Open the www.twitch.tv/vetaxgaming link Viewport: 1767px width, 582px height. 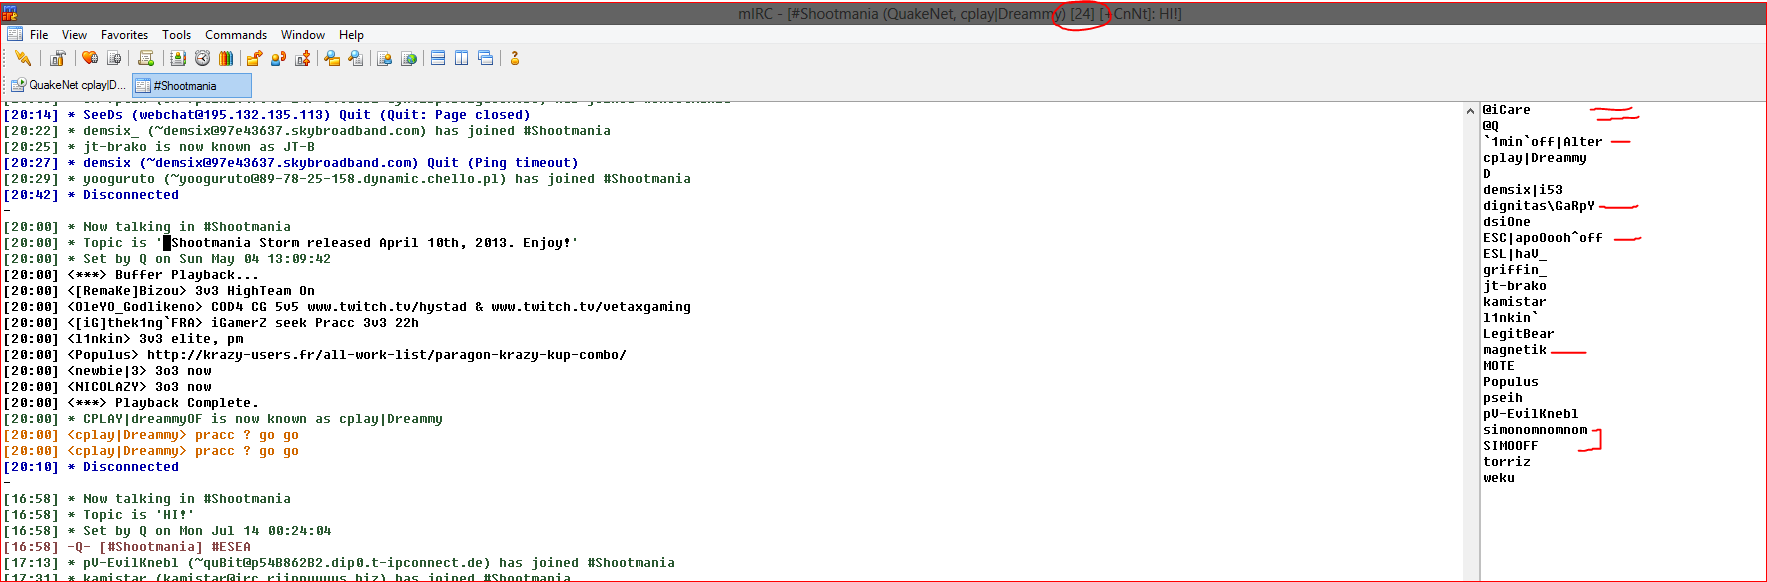click(591, 307)
